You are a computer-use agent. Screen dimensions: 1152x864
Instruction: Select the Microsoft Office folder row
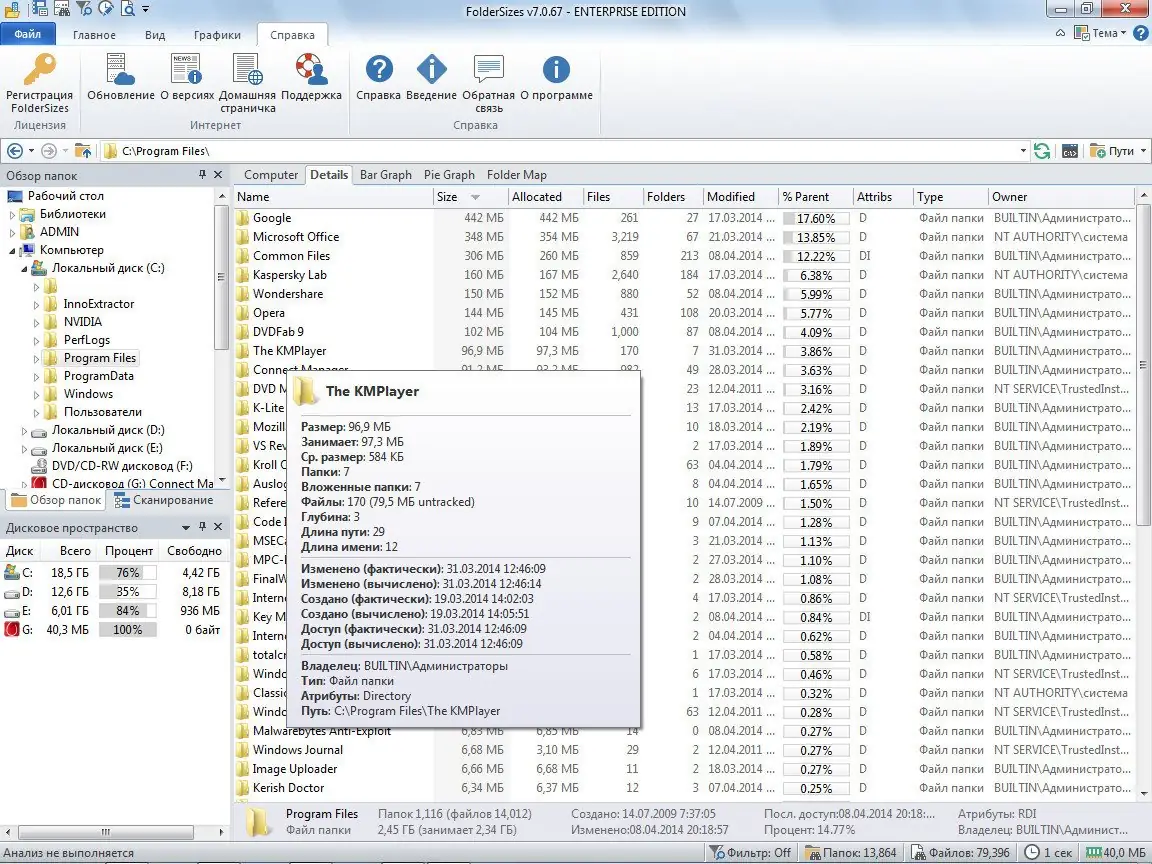[685, 237]
